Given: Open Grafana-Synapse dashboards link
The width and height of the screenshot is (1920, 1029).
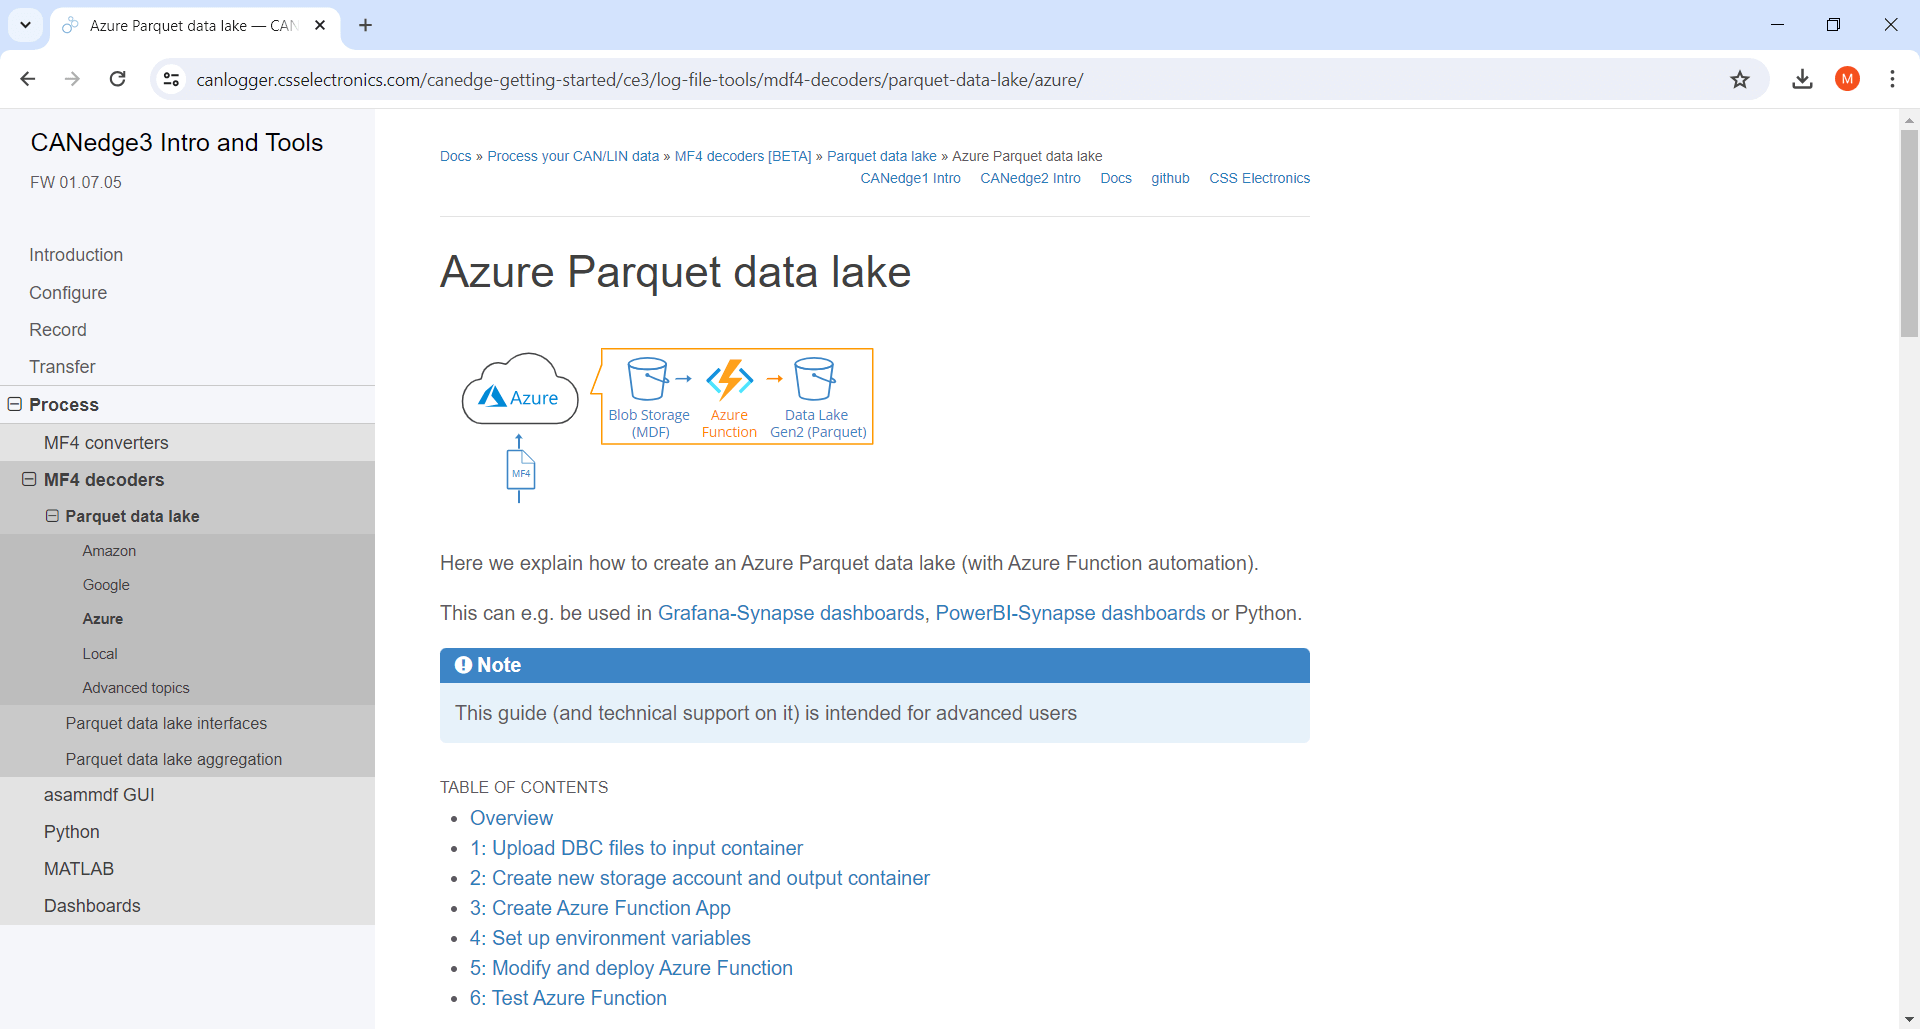Looking at the screenshot, I should [791, 613].
